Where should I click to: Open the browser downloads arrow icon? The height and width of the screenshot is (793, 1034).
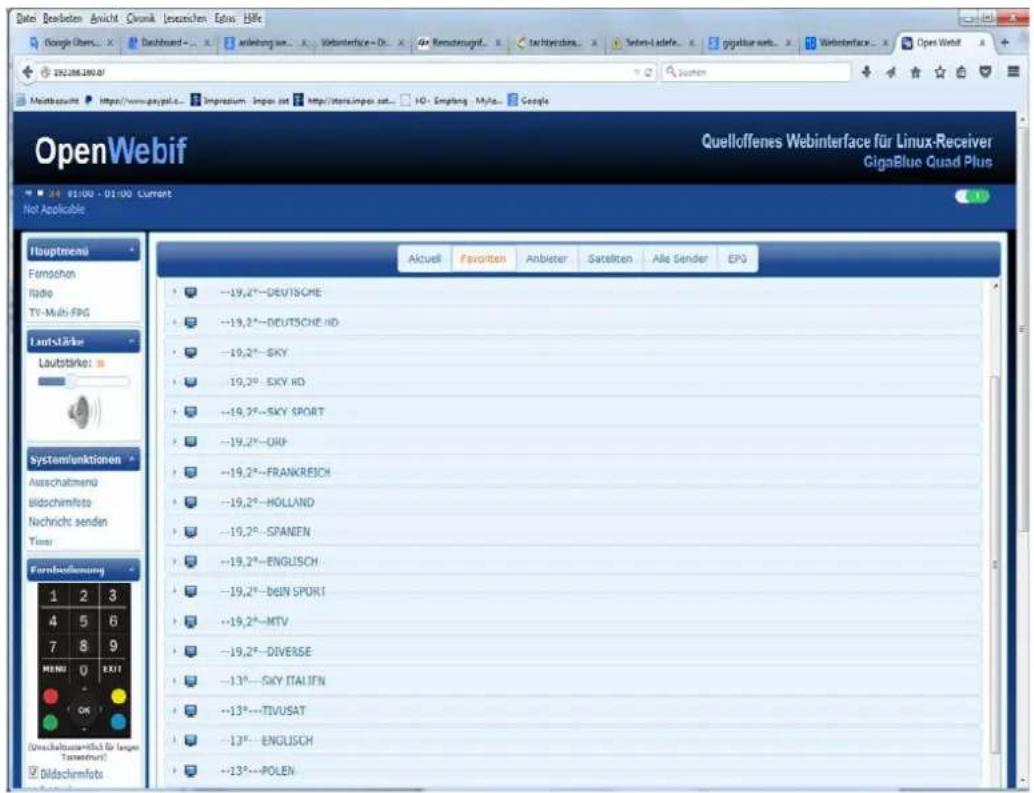point(867,72)
